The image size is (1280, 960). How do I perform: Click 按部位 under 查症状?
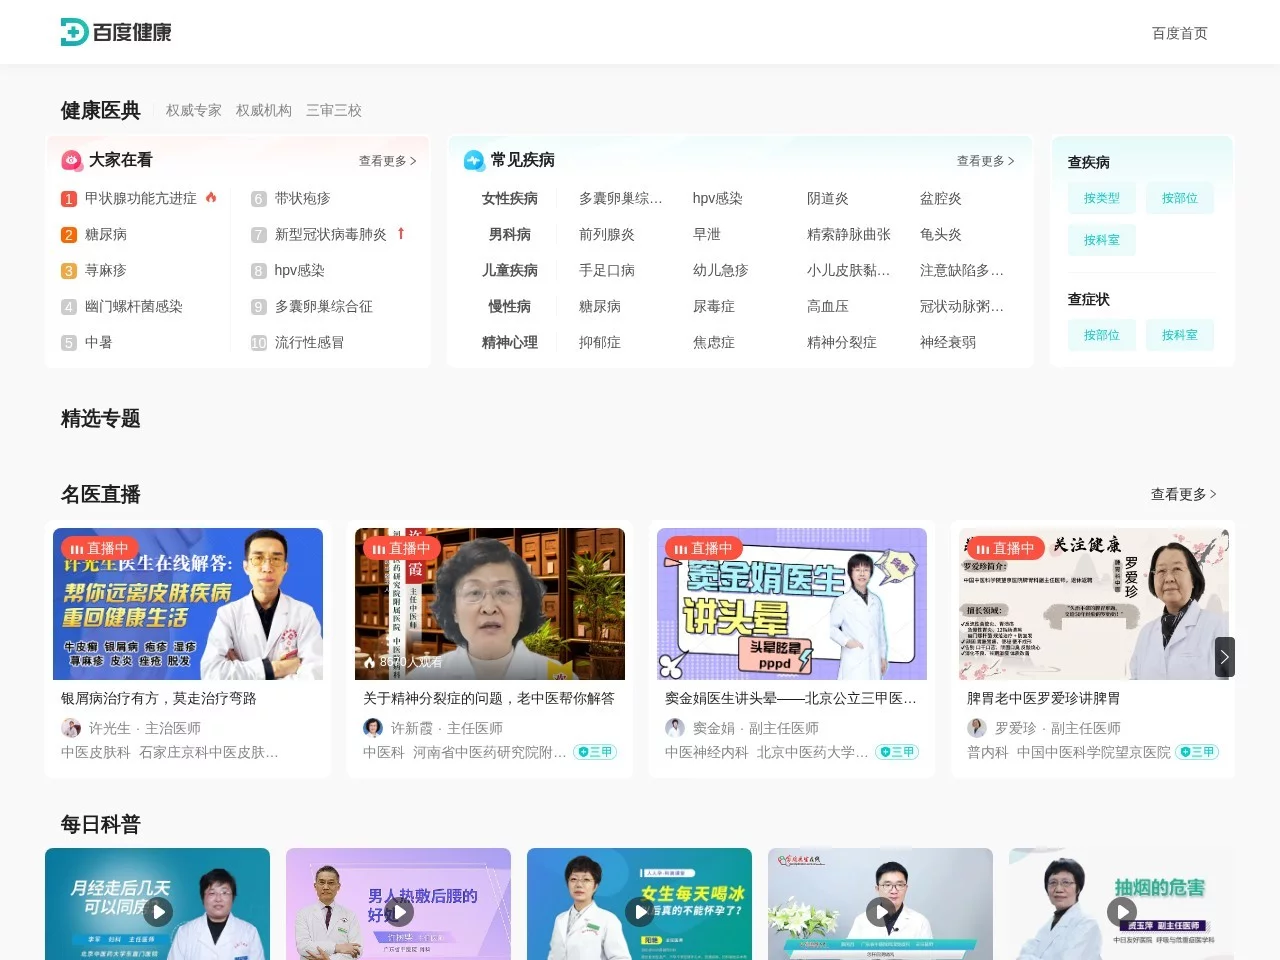1101,335
